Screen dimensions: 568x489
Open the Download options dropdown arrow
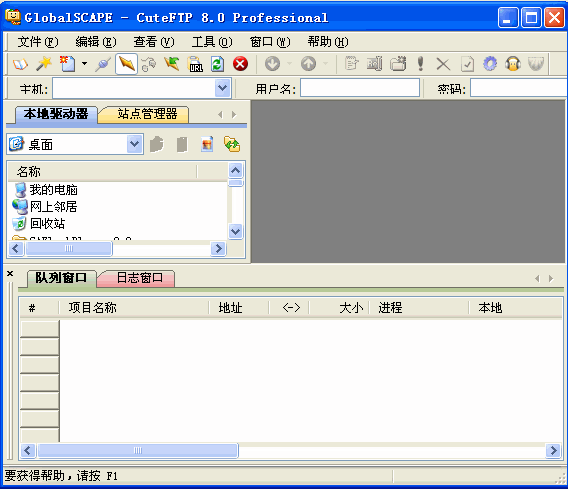[x=289, y=64]
